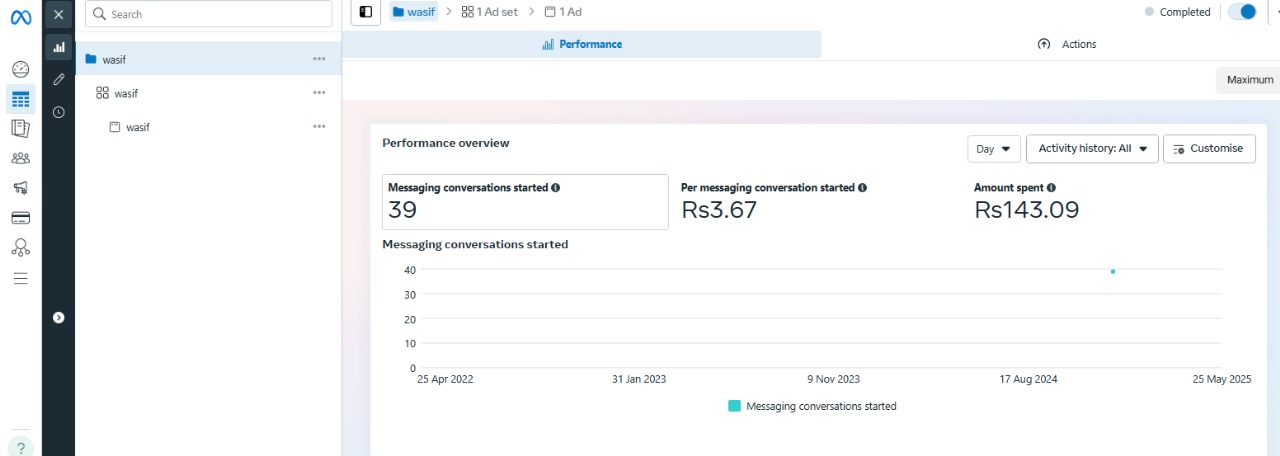The image size is (1280, 456).
Task: Open the Help question mark icon
Action: pyautogui.click(x=20, y=447)
